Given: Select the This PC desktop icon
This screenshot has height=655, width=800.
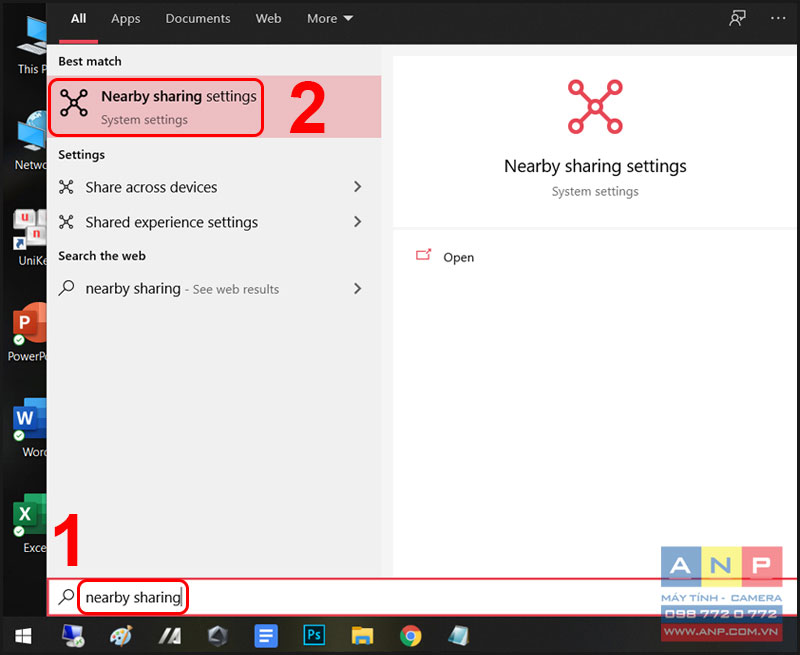Looking at the screenshot, I should pyautogui.click(x=32, y=46).
